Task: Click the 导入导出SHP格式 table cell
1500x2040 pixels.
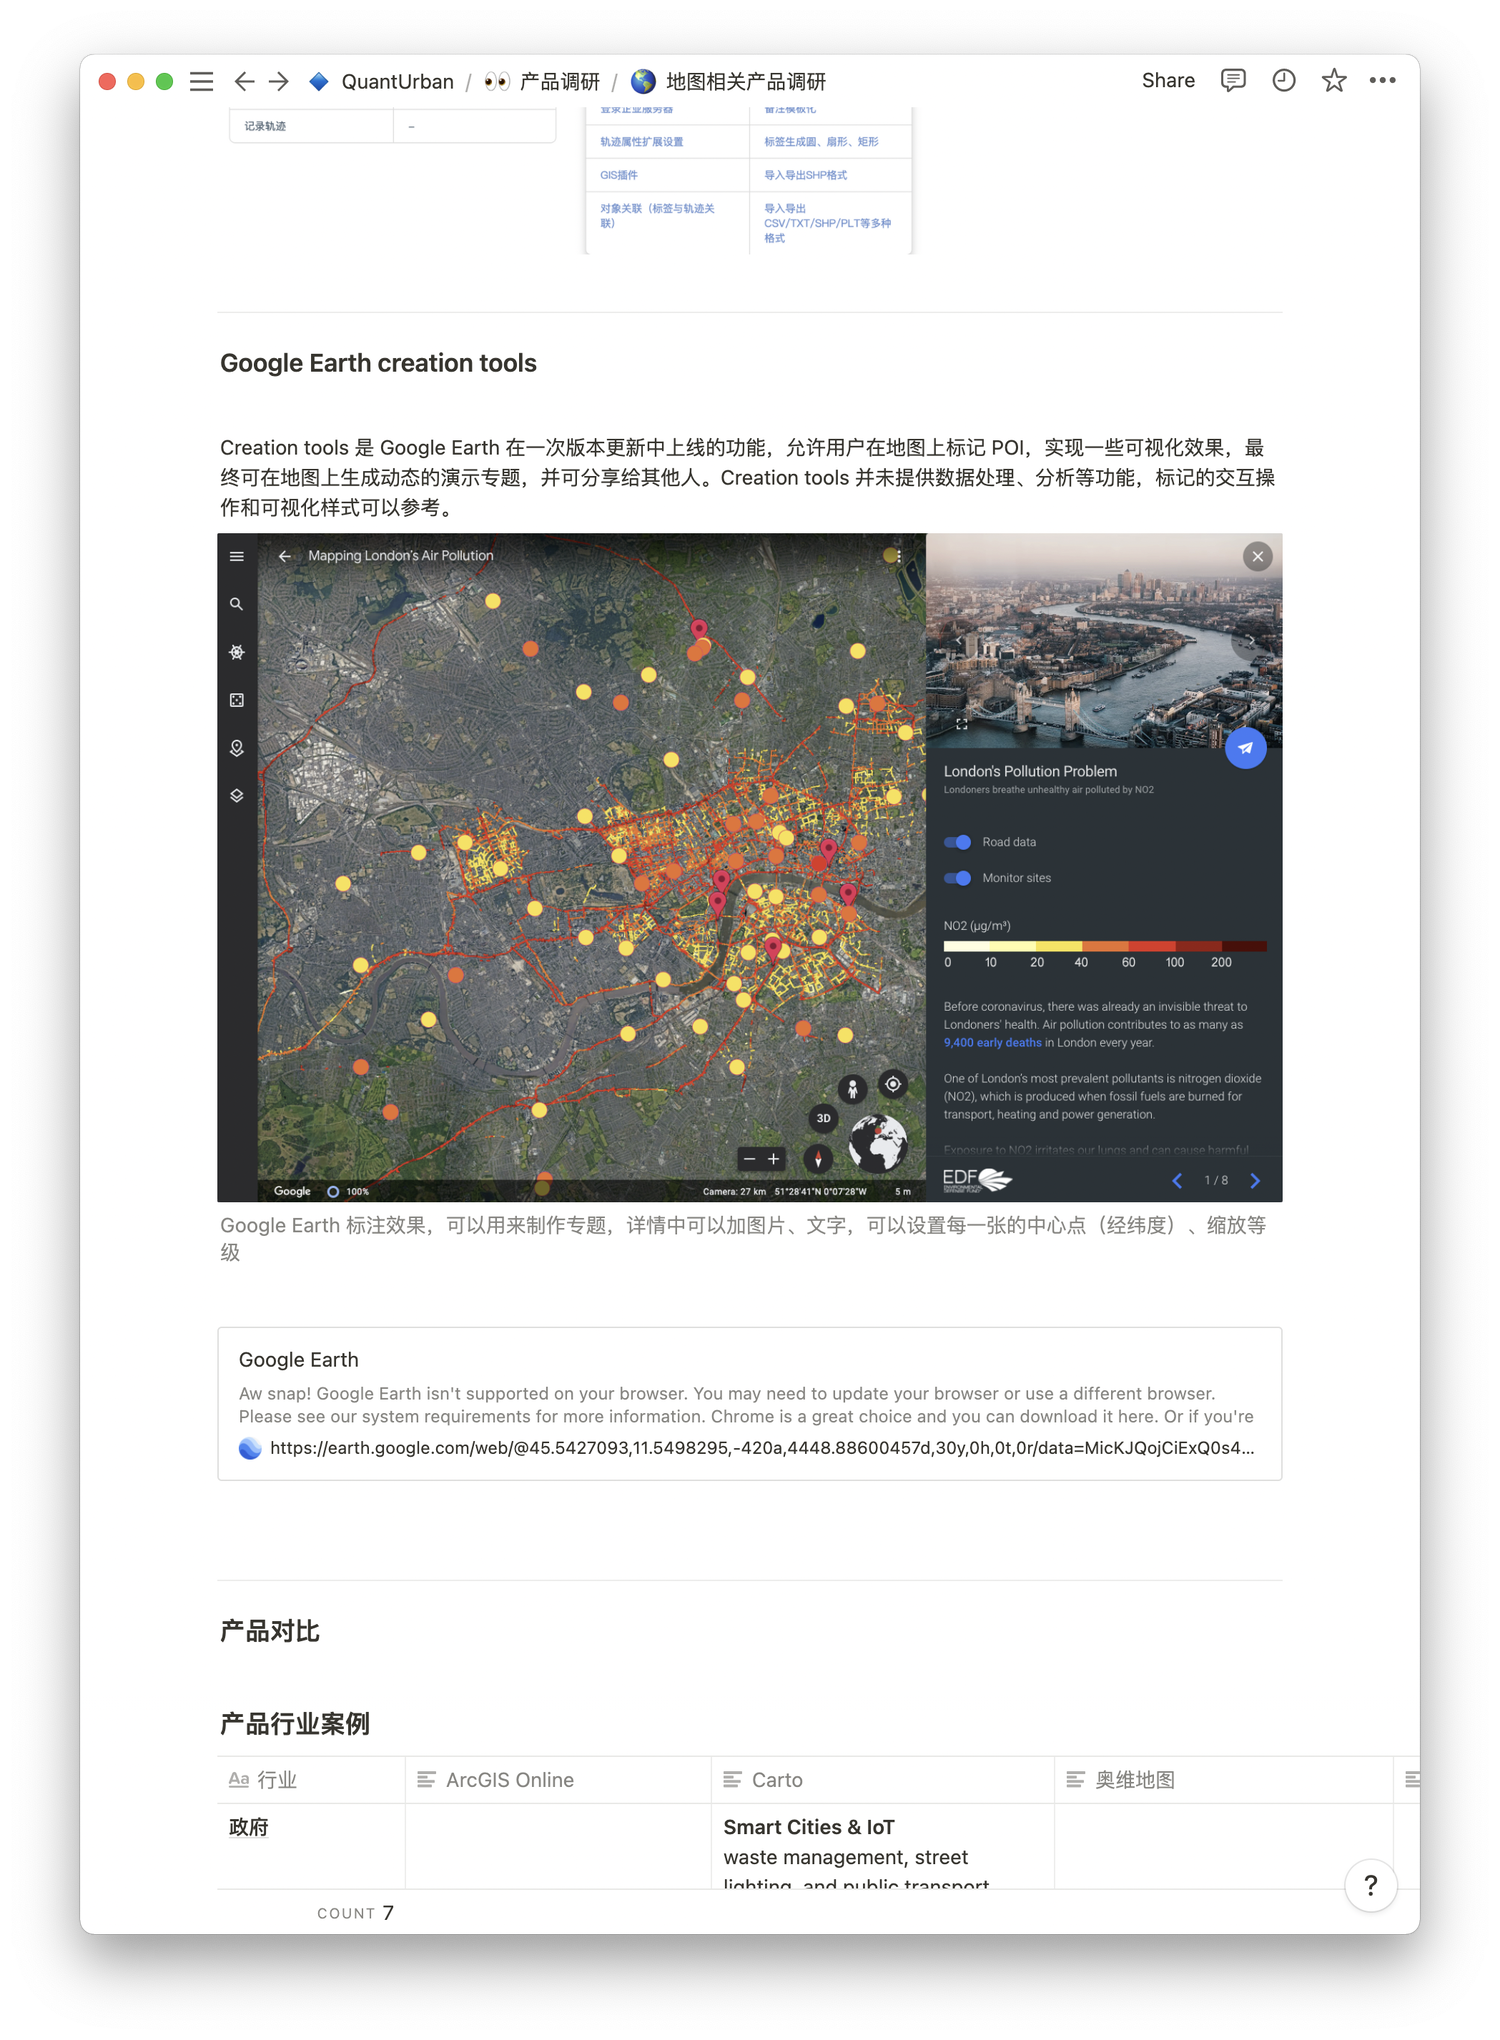Action: 830,175
